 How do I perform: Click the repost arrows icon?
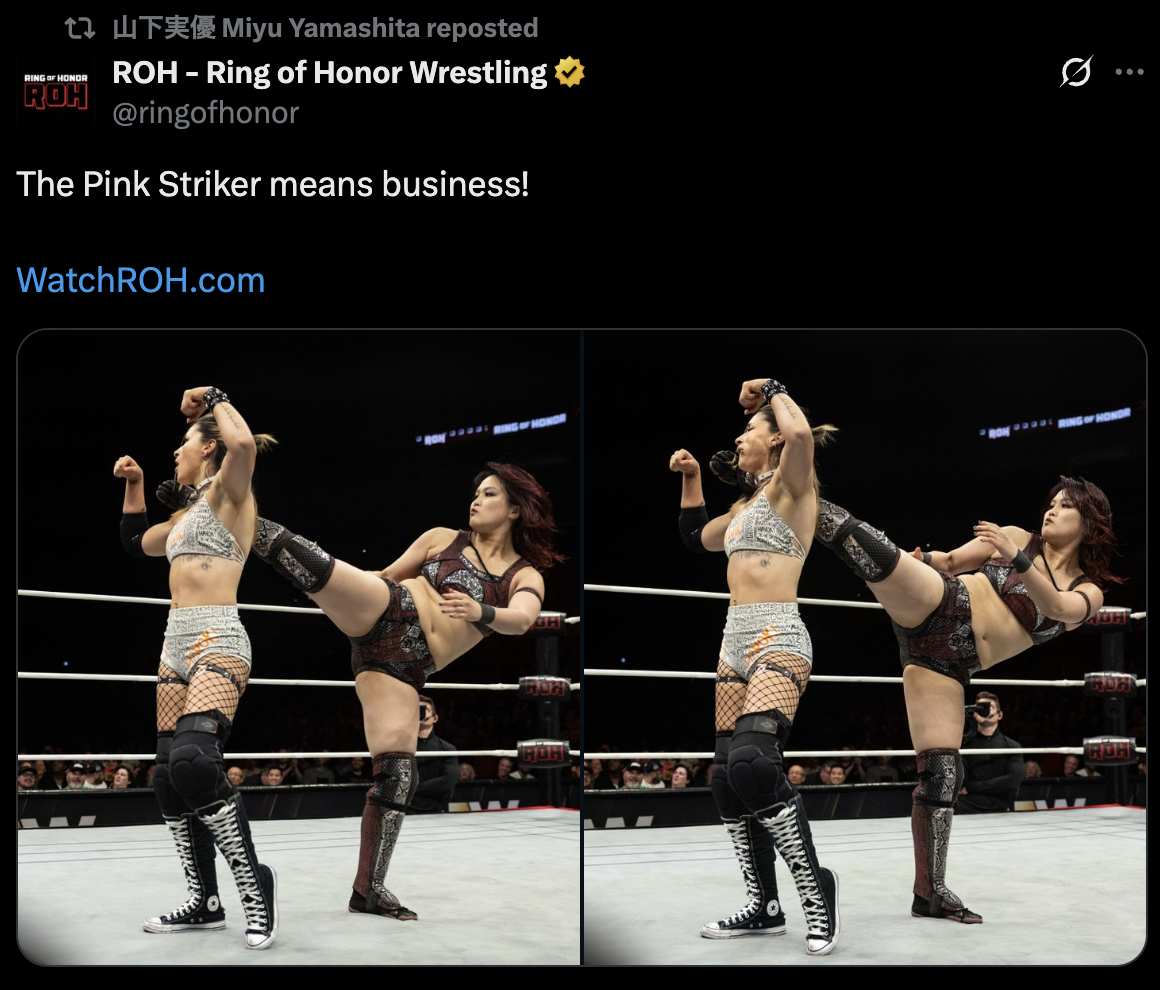pos(80,28)
